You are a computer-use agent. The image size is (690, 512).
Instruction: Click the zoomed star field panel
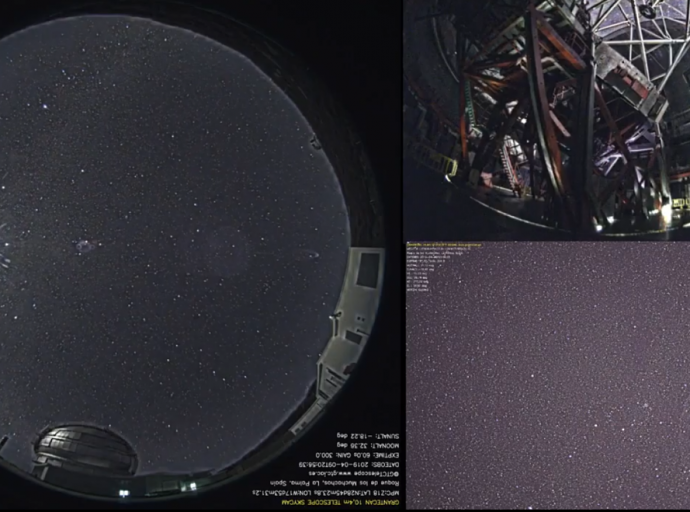coord(548,376)
